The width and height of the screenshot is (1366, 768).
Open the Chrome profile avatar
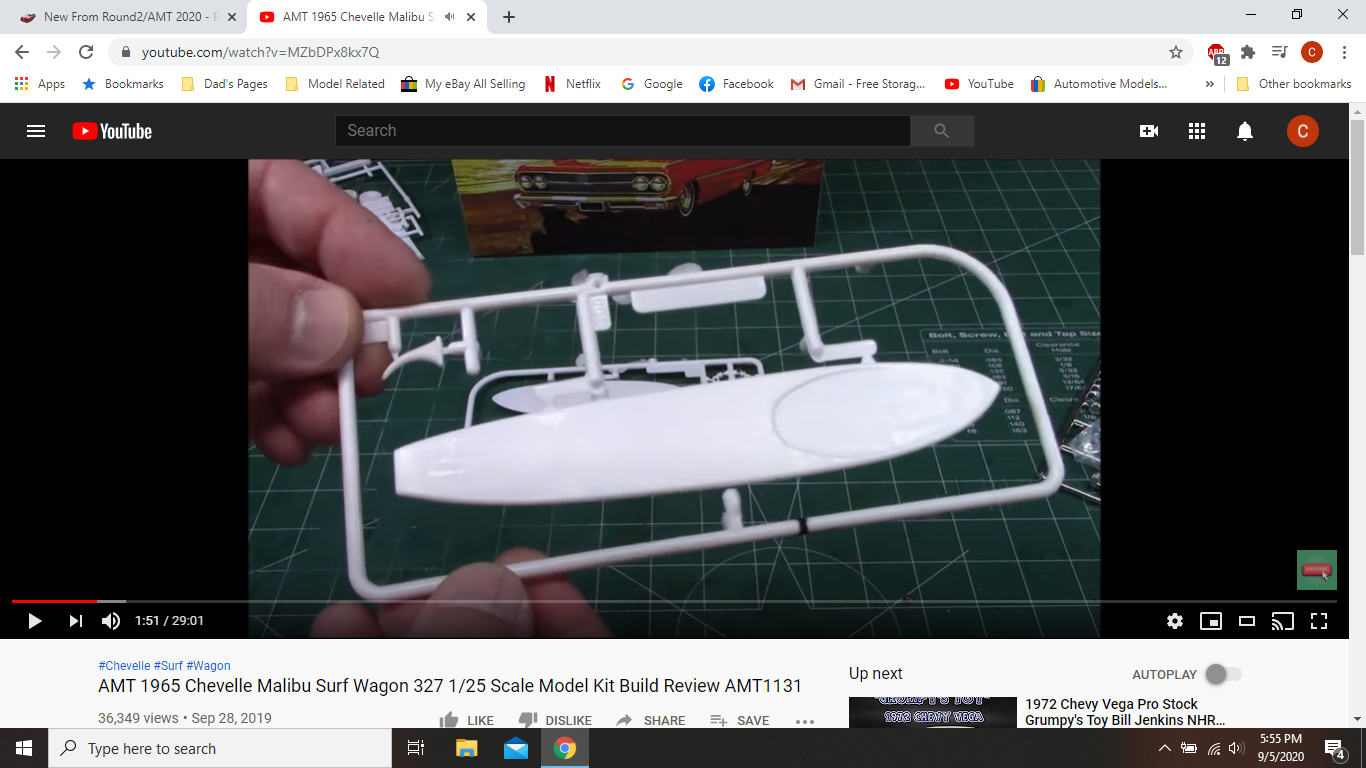click(1312, 52)
